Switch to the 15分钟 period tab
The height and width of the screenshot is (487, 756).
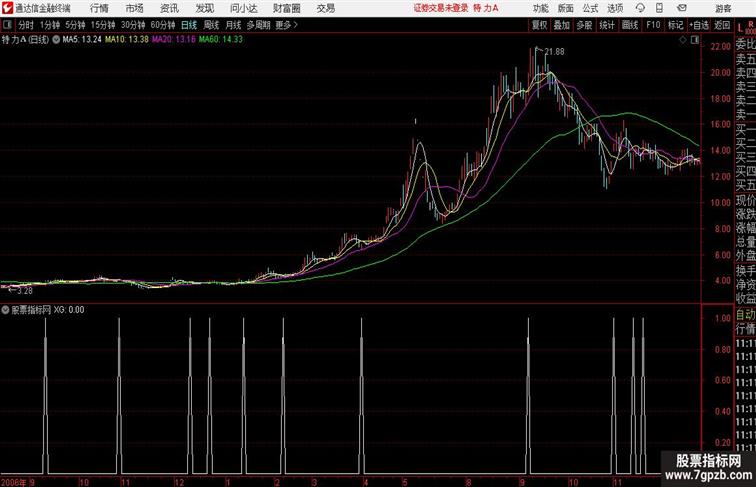[x=103, y=25]
